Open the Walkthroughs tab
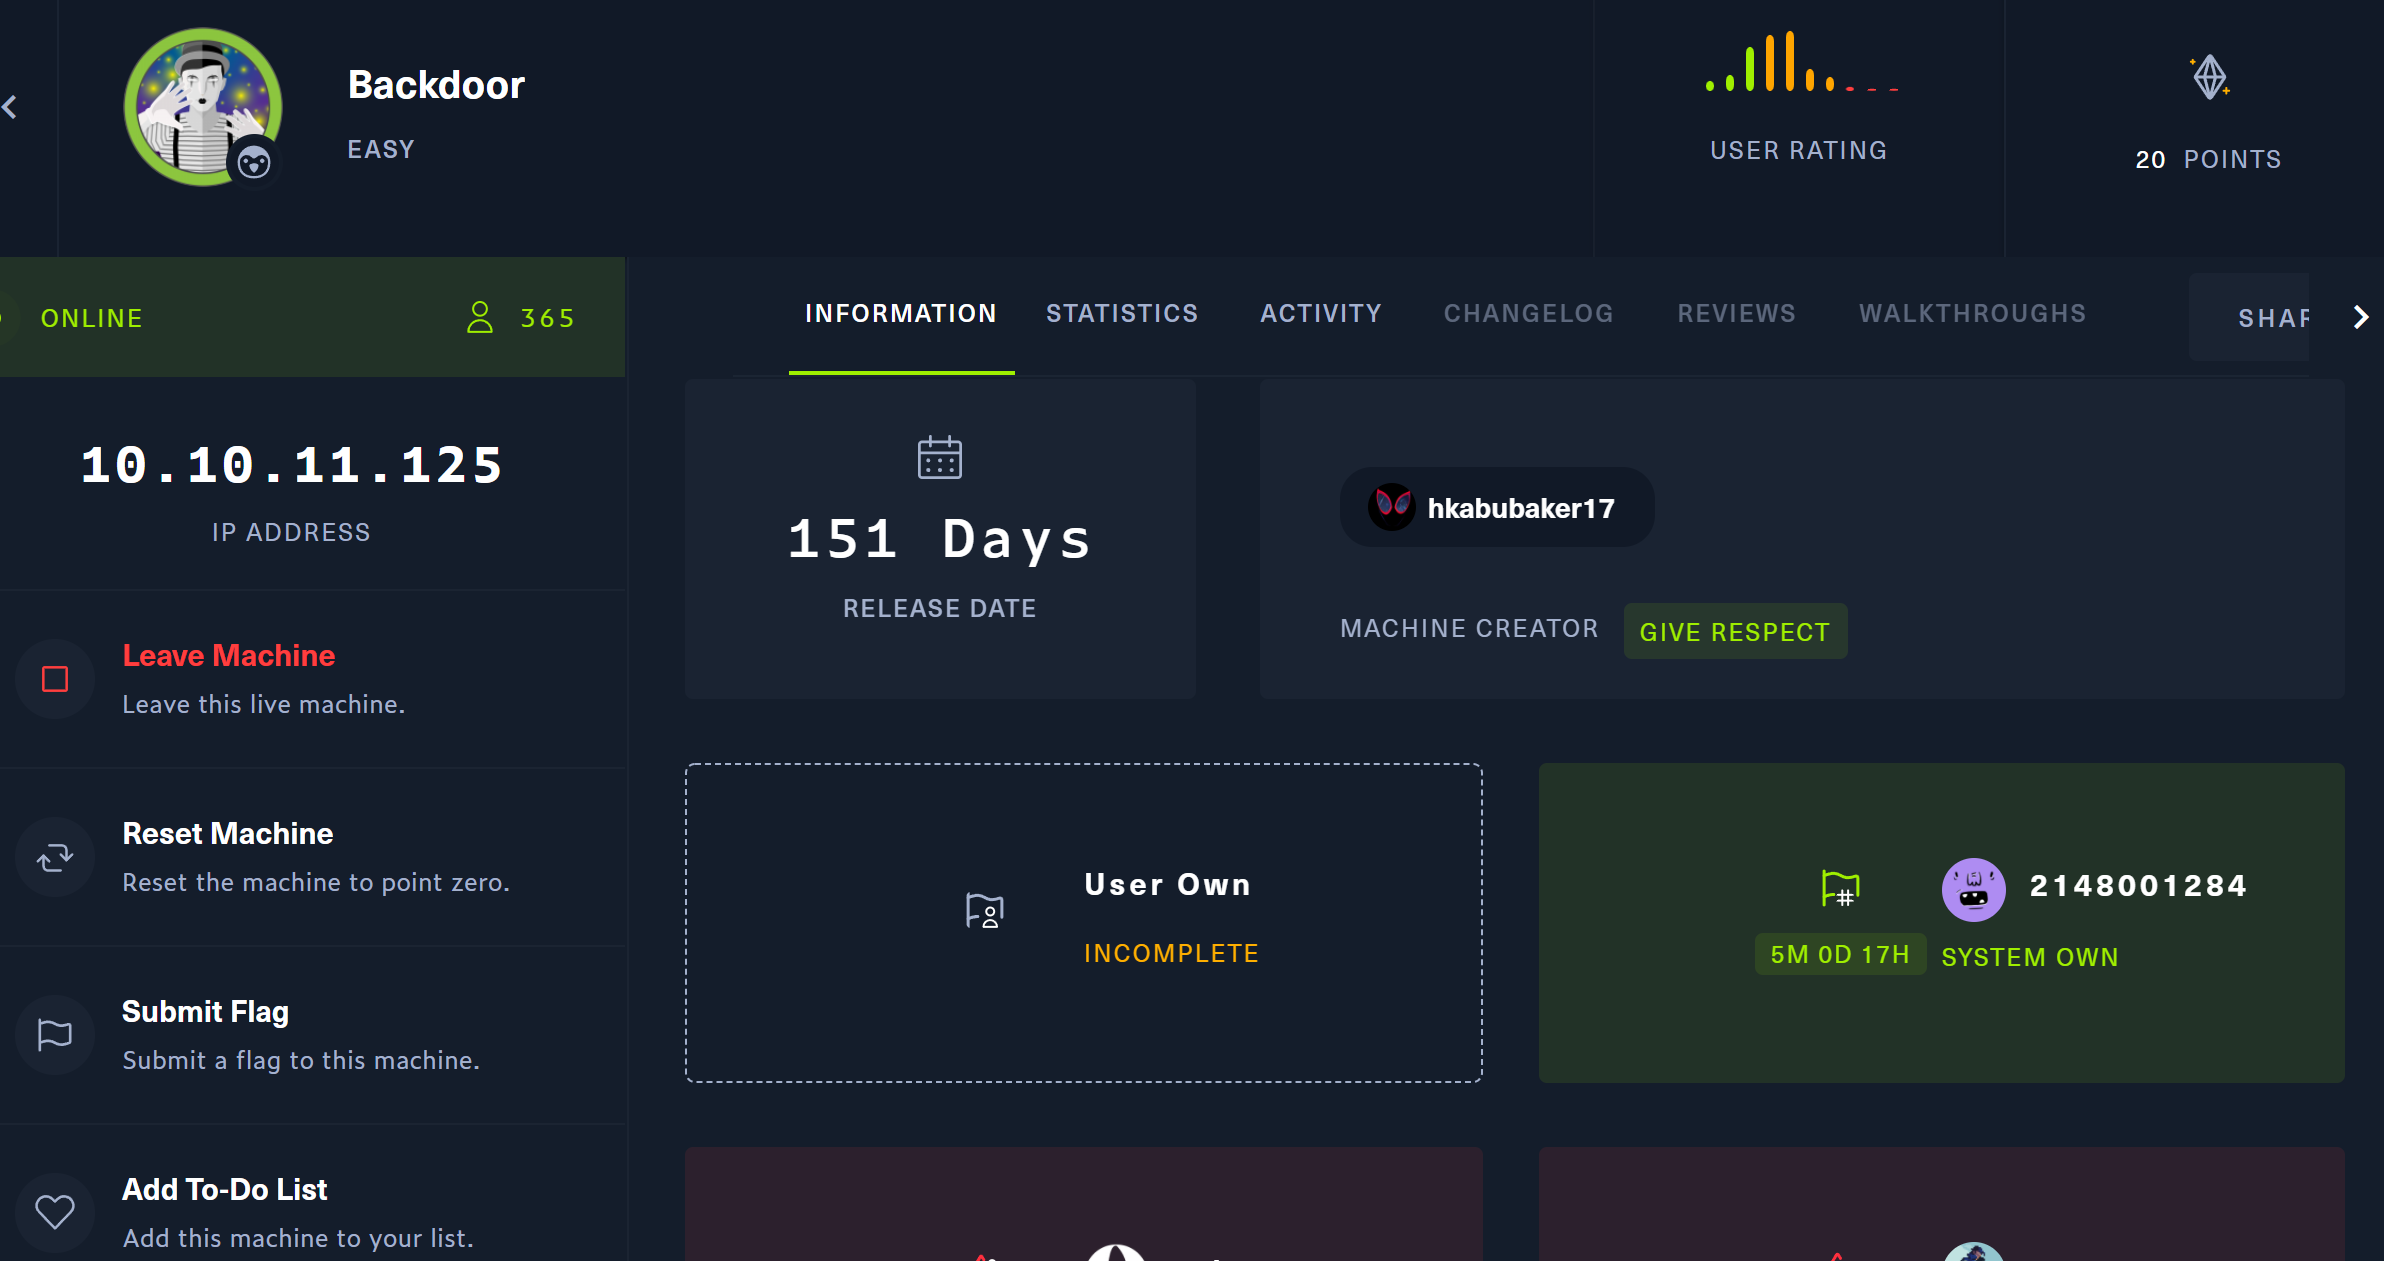This screenshot has width=2384, height=1261. click(x=1972, y=313)
